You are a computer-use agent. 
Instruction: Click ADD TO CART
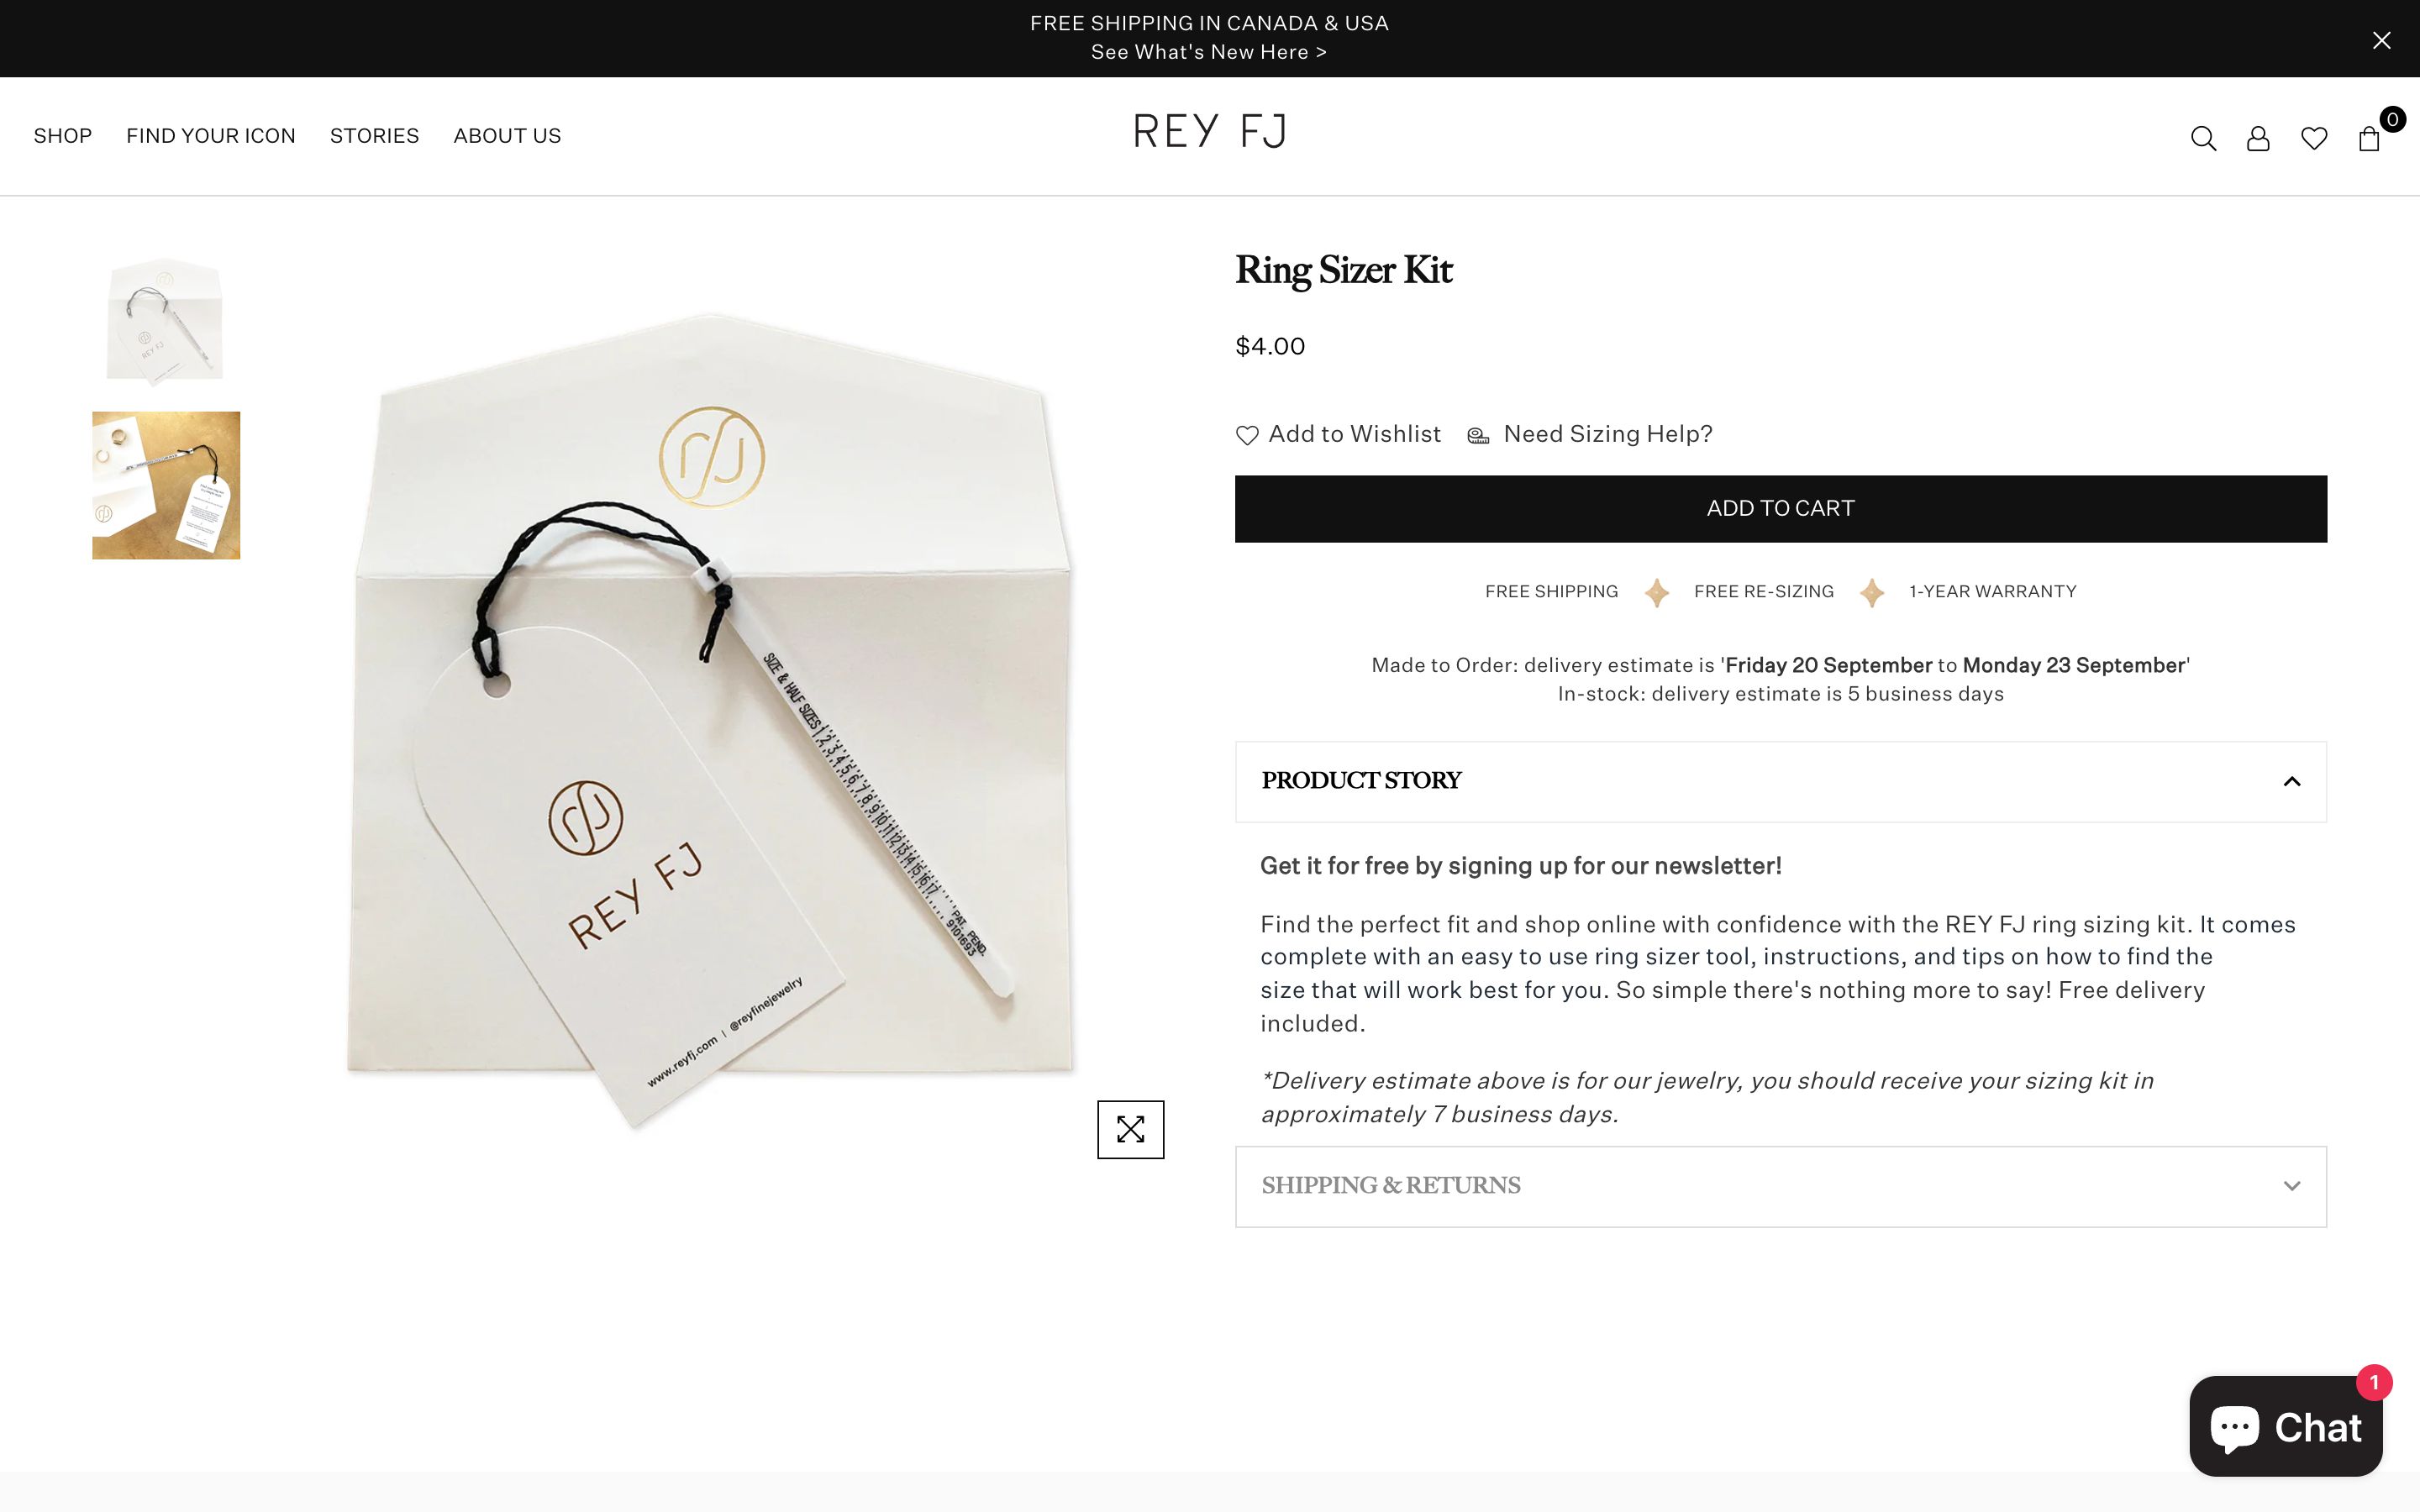click(x=1779, y=508)
